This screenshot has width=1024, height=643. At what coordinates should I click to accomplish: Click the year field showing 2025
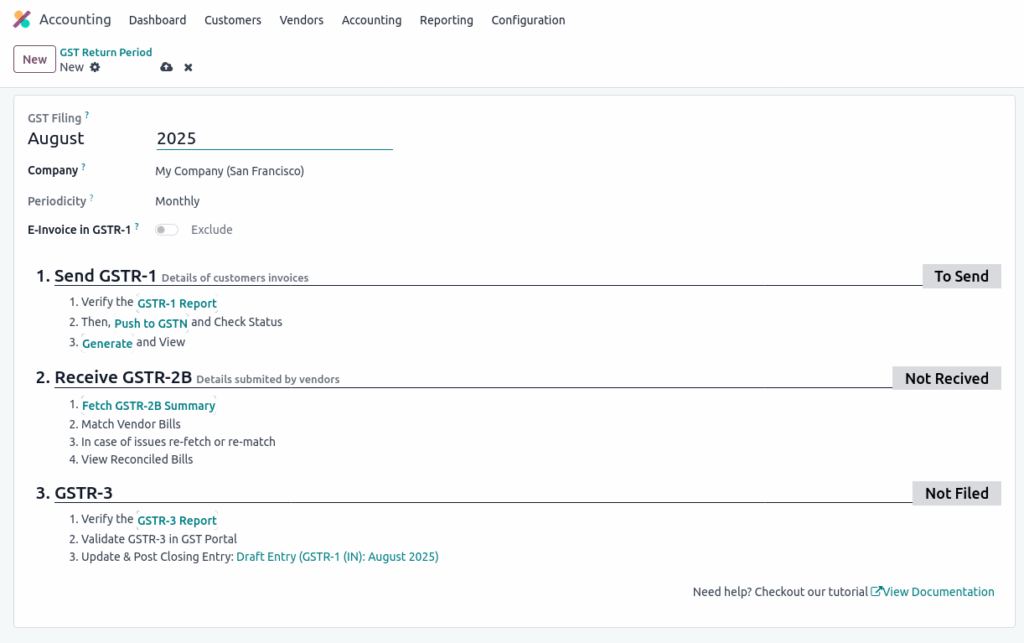[x=274, y=138]
